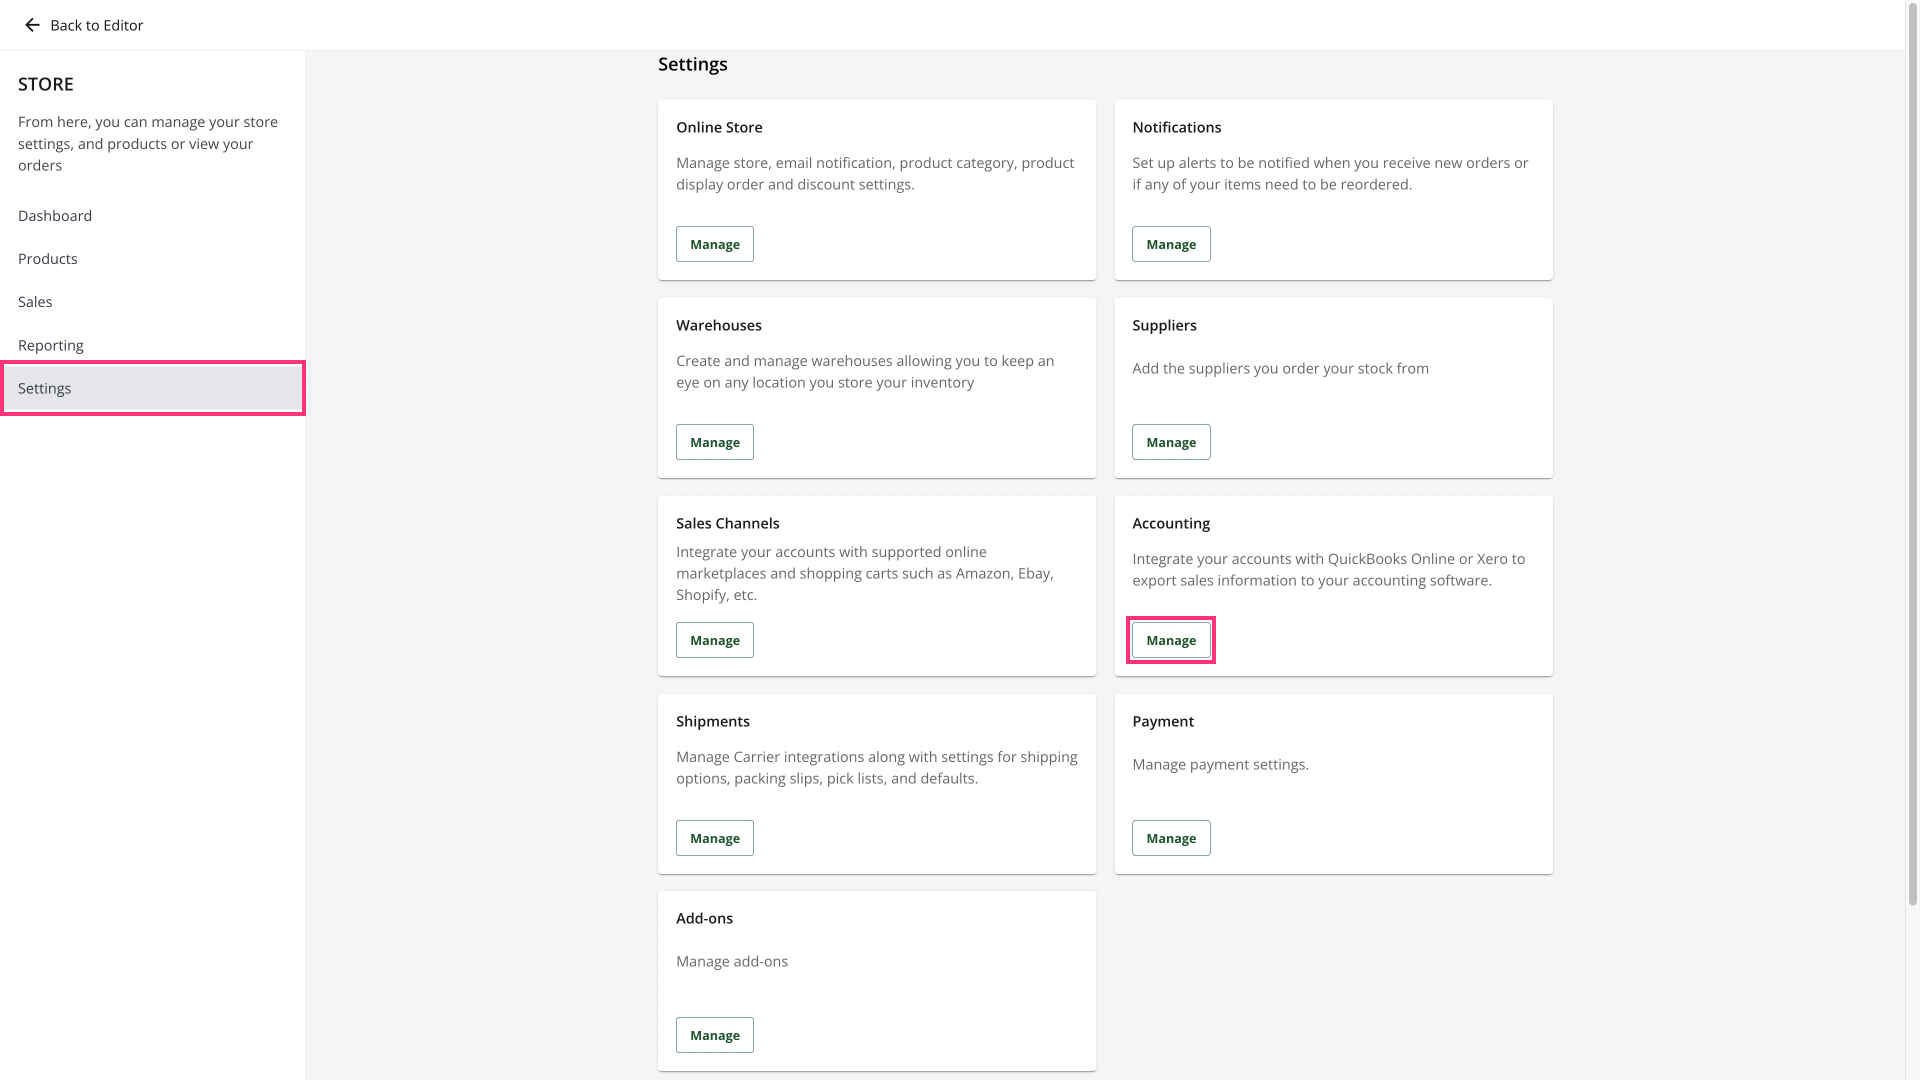This screenshot has height=1080, width=1920.
Task: Manage Accounting integration
Action: click(x=1170, y=640)
